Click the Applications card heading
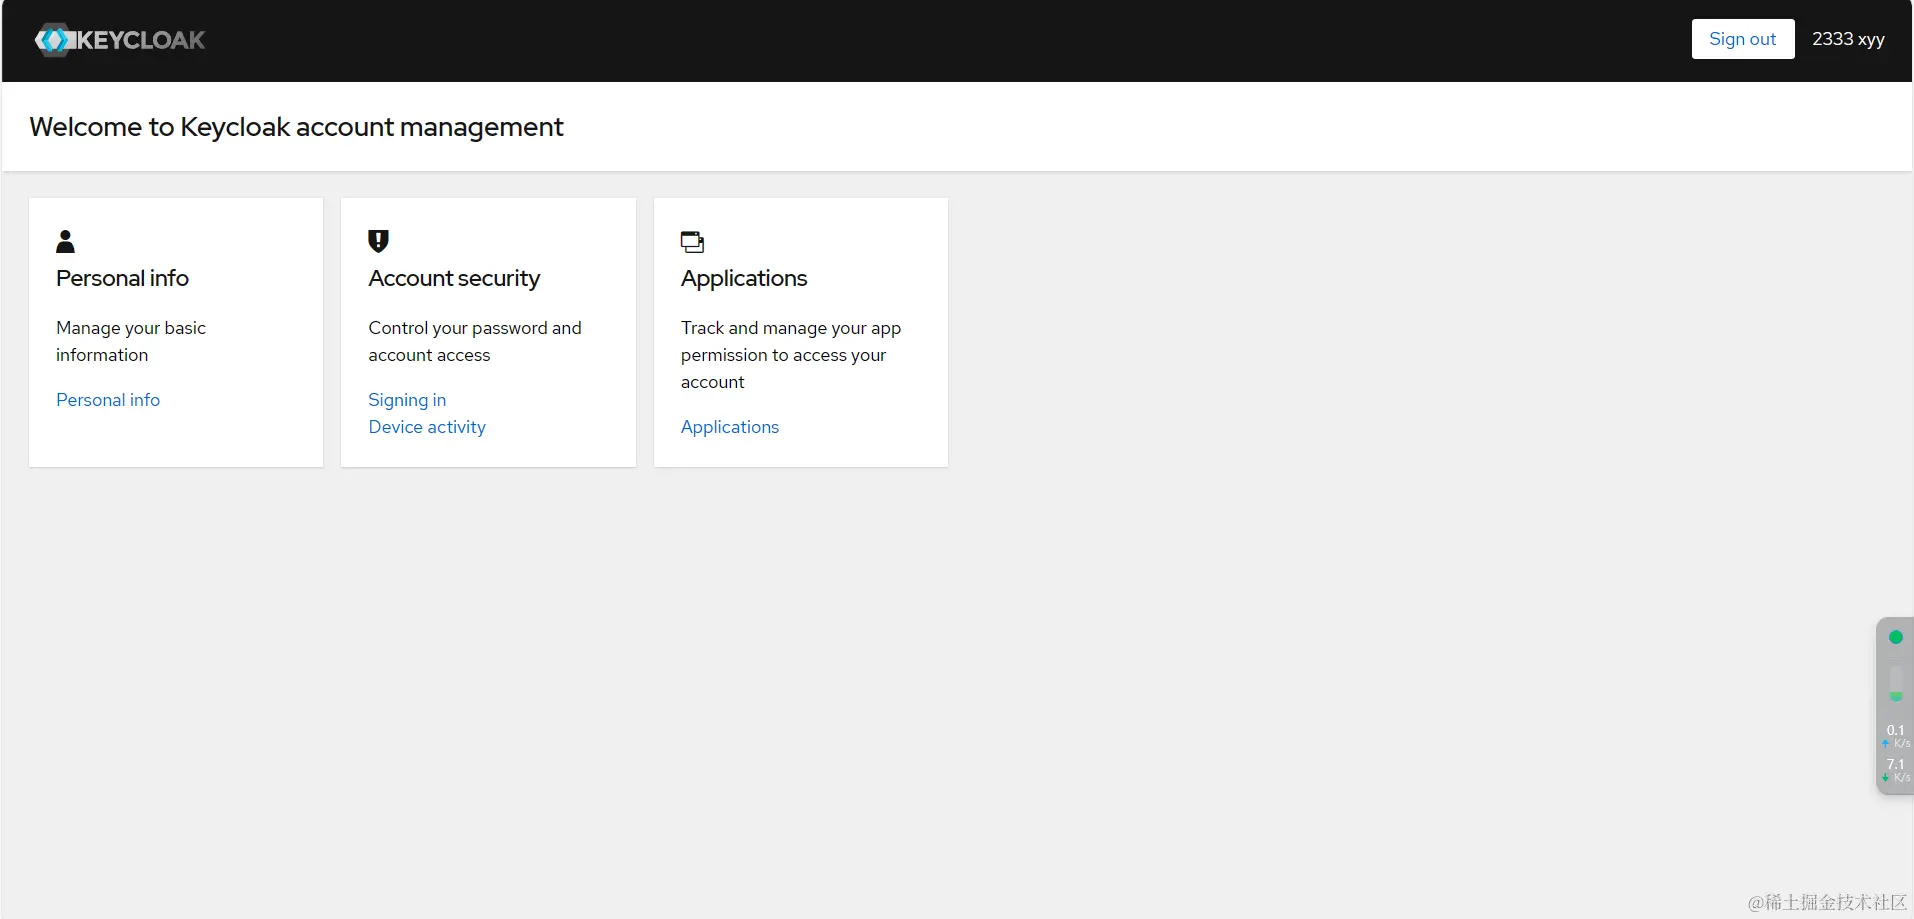Screen dimensions: 1914x919 click(x=744, y=278)
